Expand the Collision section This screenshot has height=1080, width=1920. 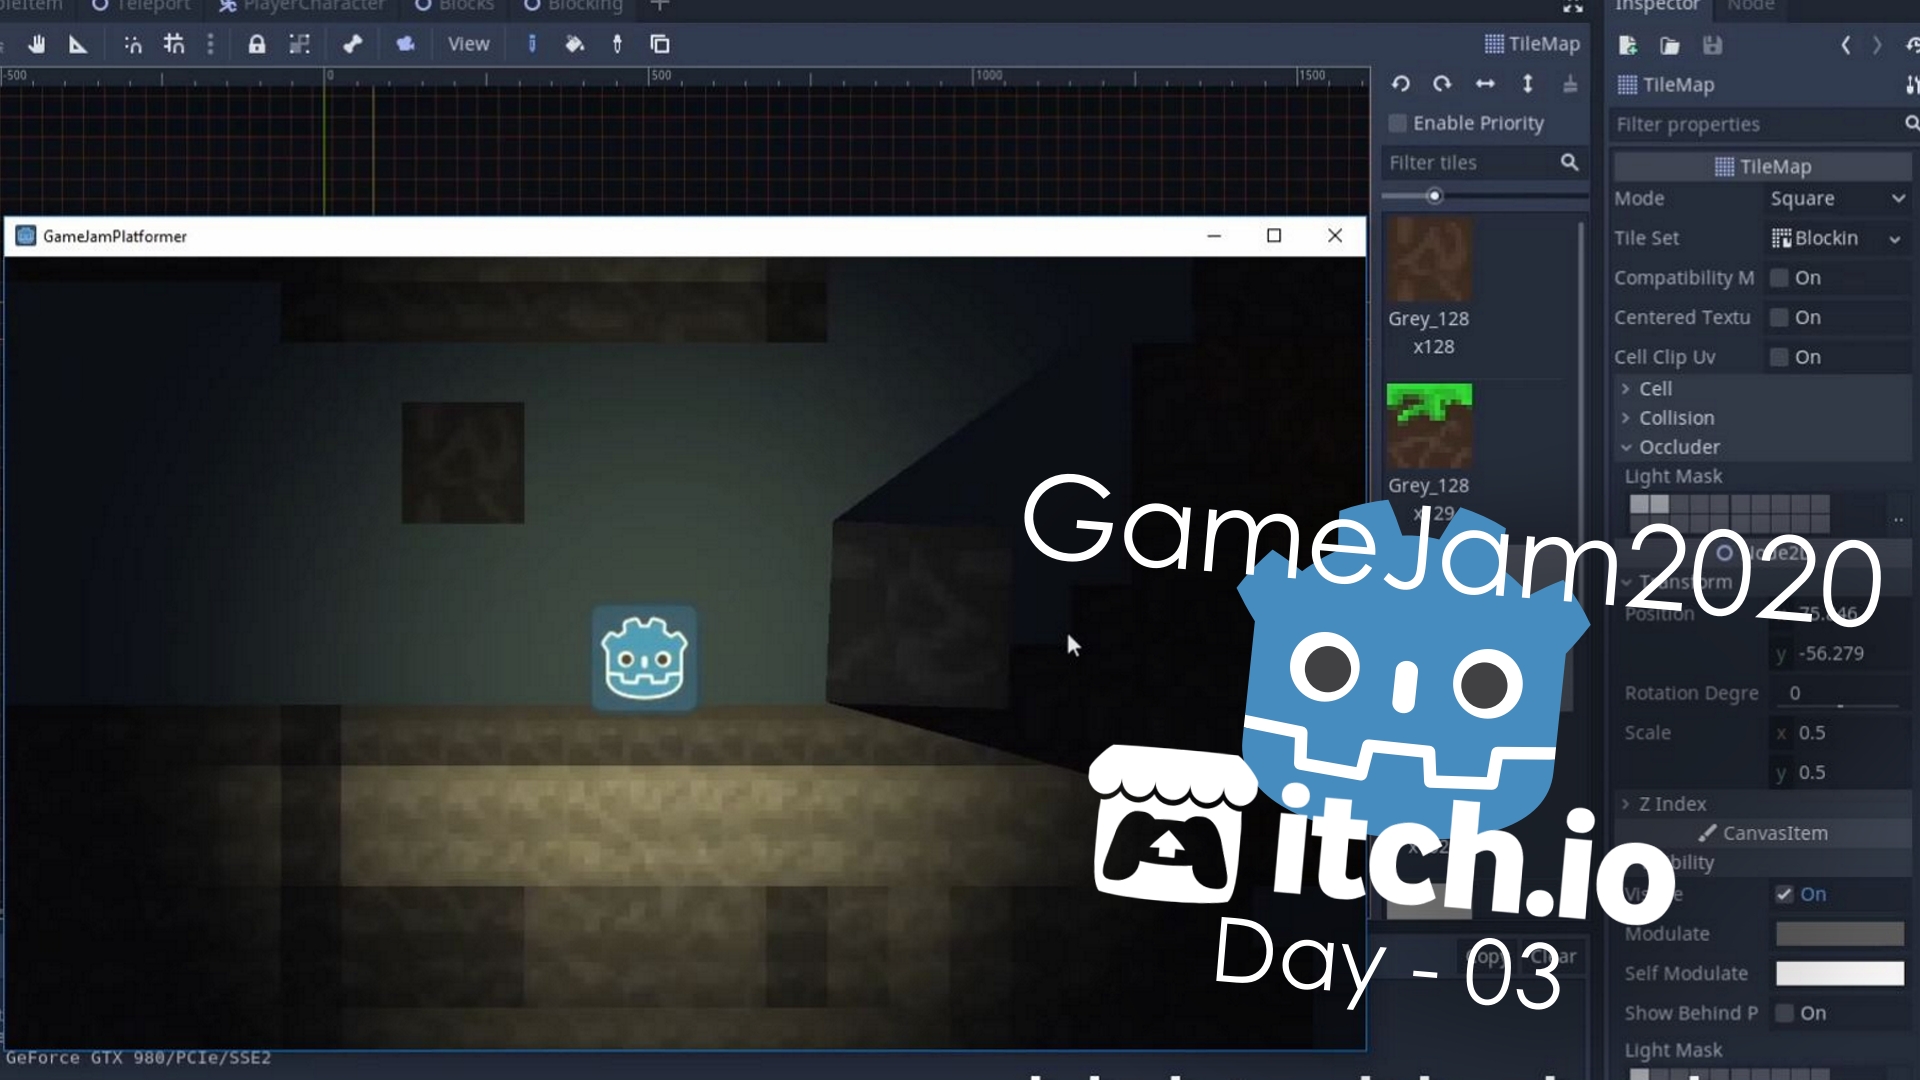pyautogui.click(x=1676, y=418)
